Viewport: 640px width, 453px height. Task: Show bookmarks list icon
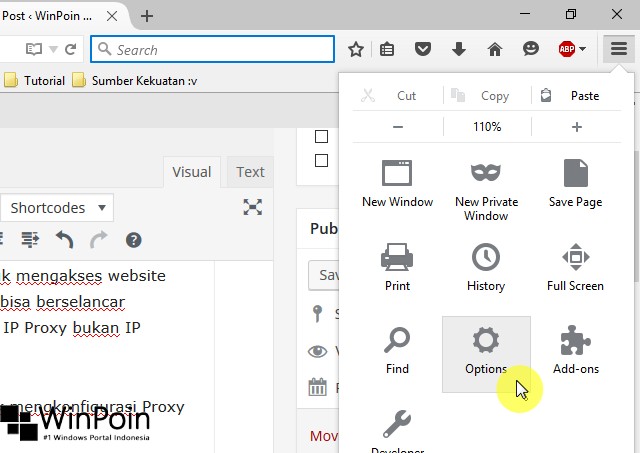[x=387, y=49]
